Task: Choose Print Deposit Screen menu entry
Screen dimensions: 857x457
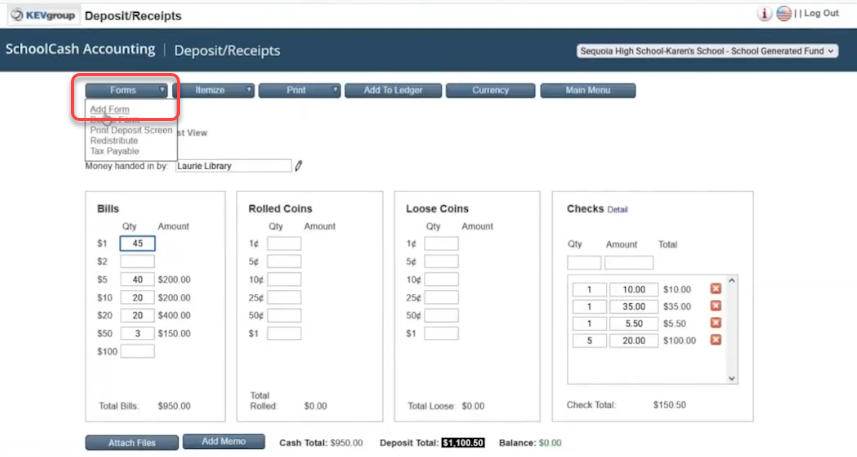Action: pos(131,130)
